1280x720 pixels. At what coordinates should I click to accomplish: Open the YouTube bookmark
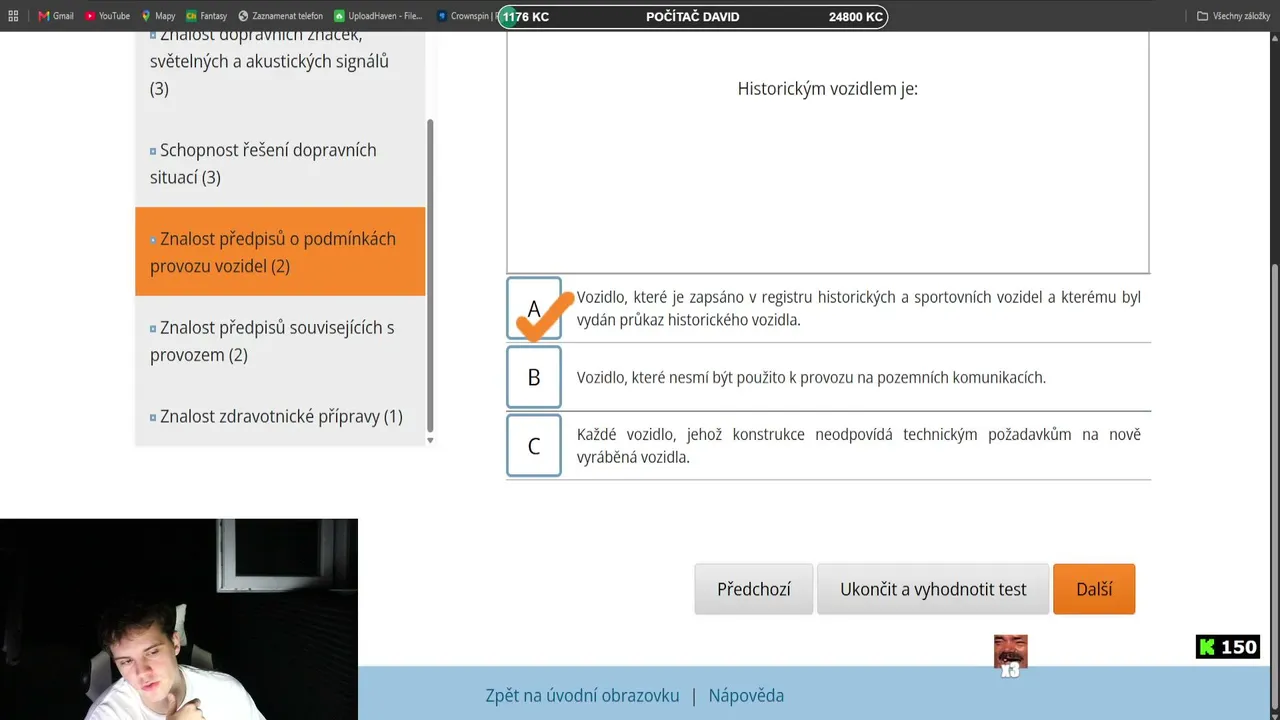(108, 16)
